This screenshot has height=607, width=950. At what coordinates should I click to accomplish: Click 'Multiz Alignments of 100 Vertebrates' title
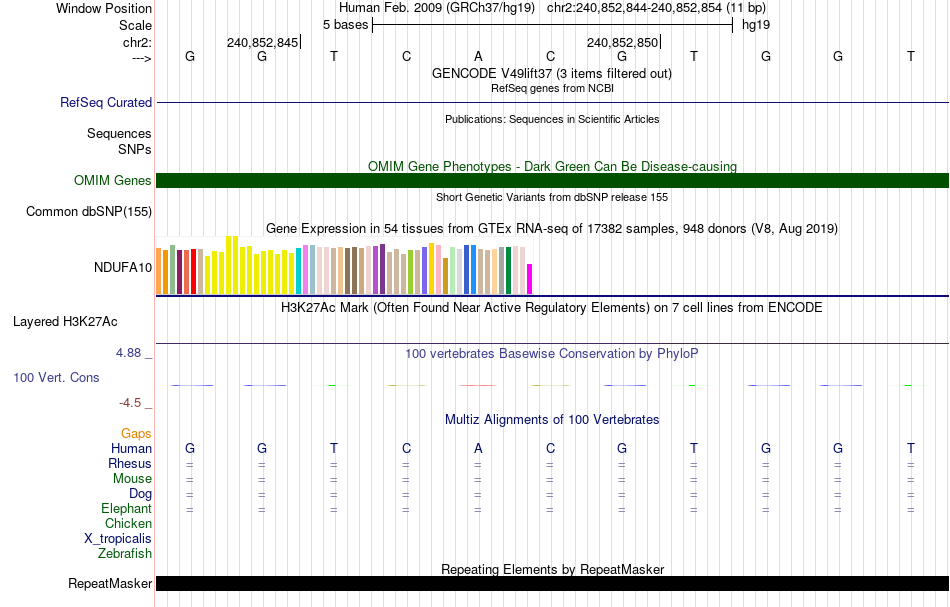[552, 420]
